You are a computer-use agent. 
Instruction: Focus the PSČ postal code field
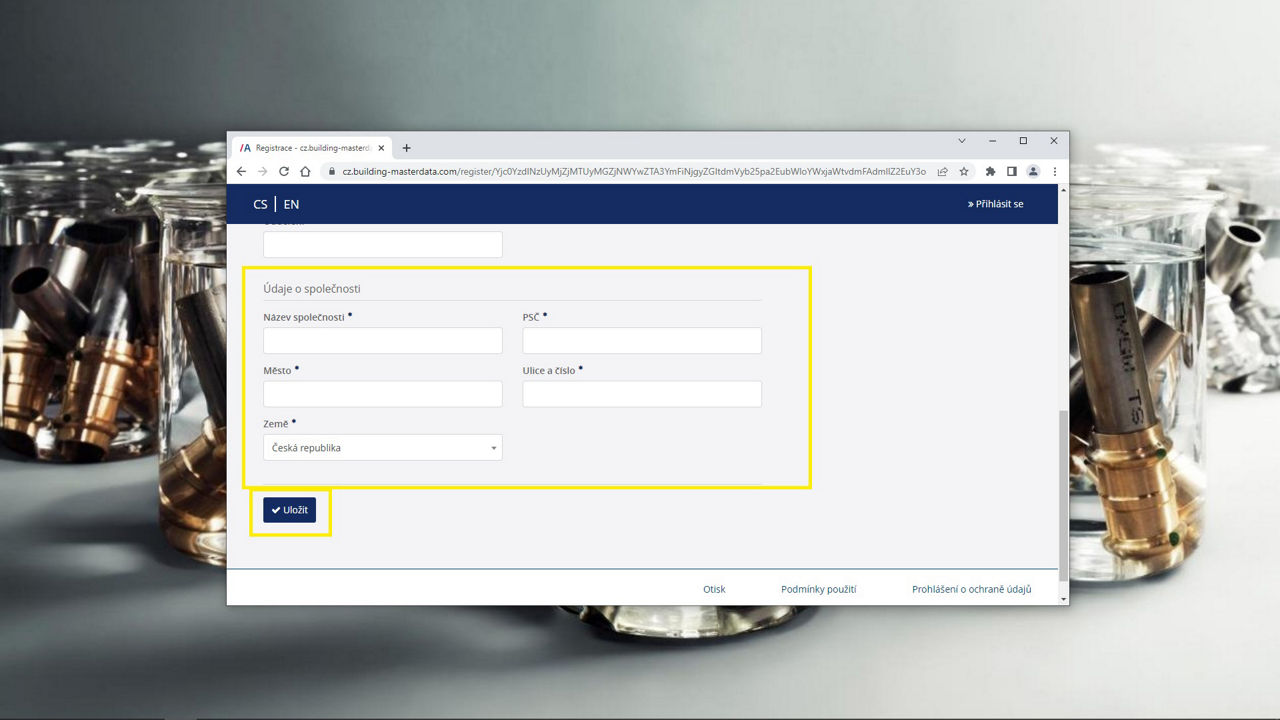pos(642,341)
